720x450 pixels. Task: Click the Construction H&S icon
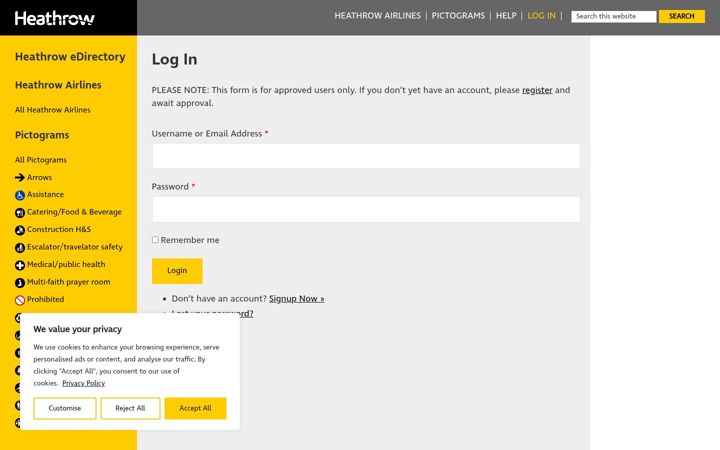click(20, 230)
